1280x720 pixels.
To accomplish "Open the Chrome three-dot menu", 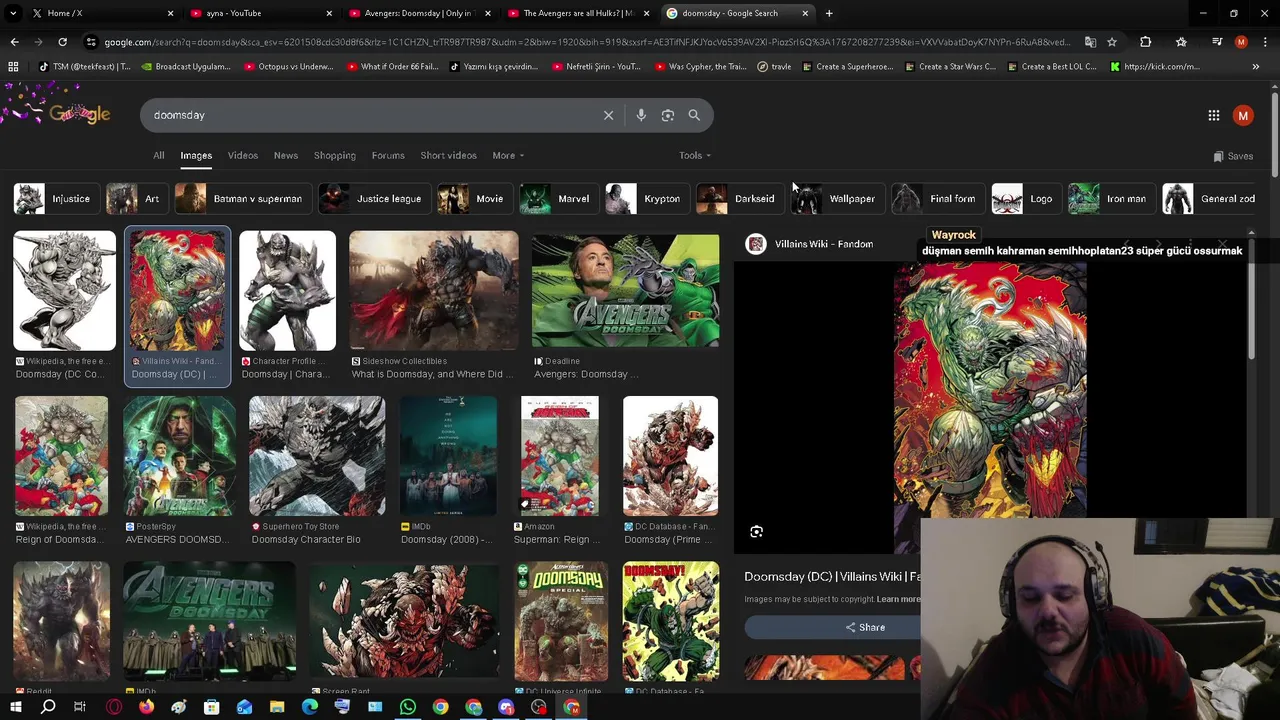I will tap(1265, 42).
